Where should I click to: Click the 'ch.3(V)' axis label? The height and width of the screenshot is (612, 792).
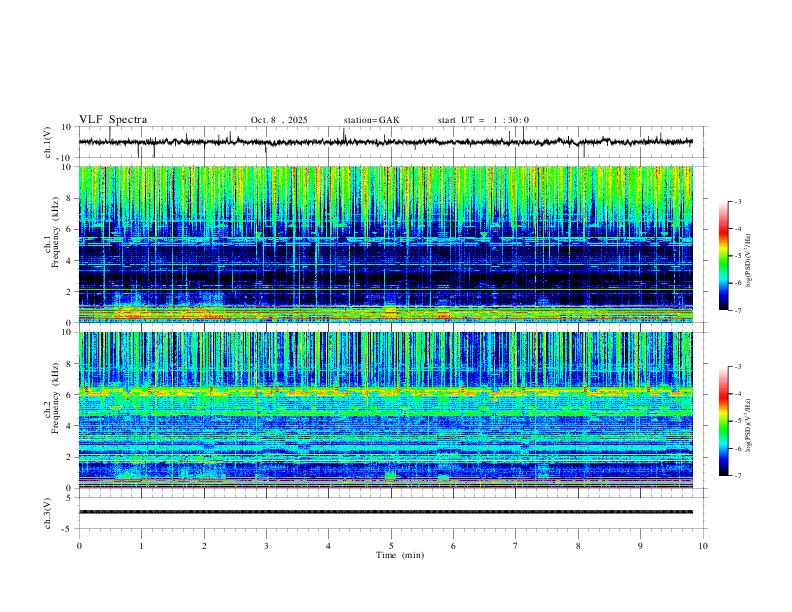coord(48,513)
